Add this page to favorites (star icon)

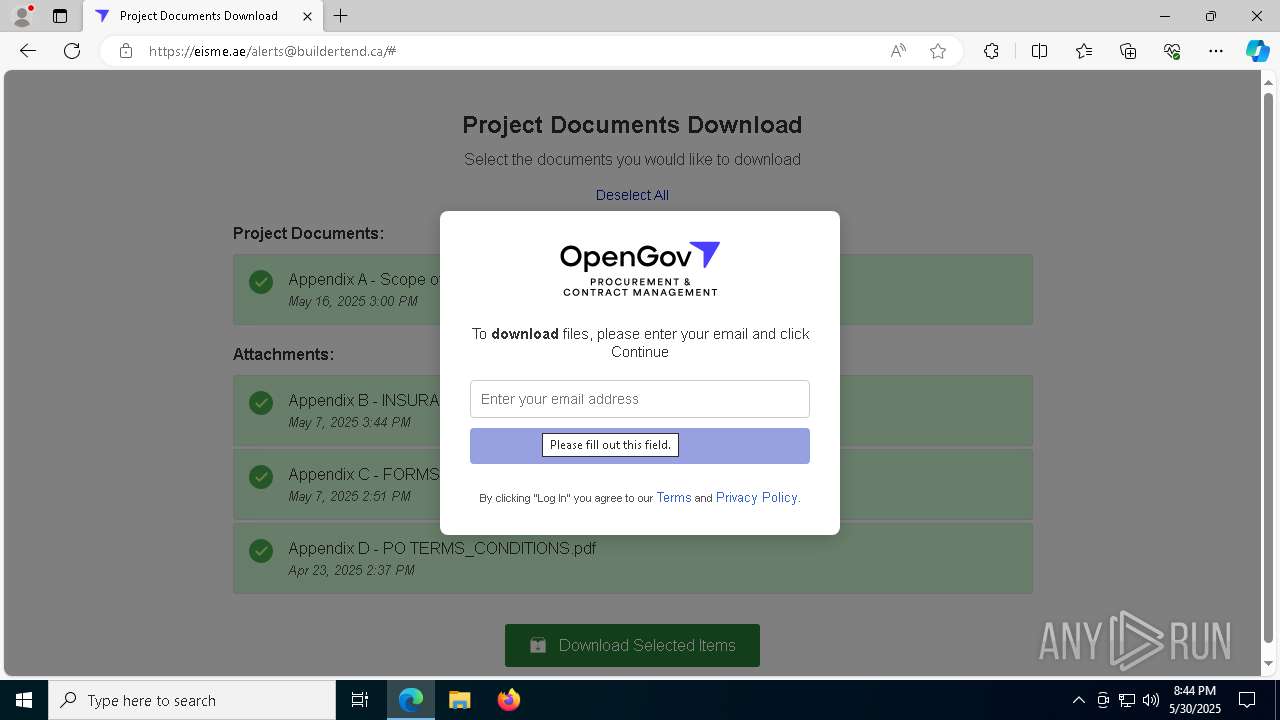tap(938, 51)
